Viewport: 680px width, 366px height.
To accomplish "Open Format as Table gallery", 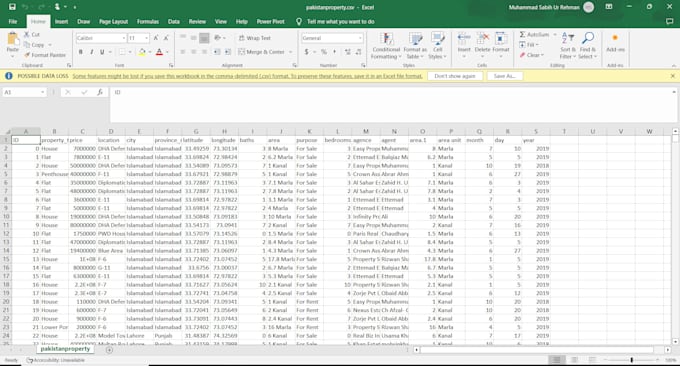I will coord(415,46).
